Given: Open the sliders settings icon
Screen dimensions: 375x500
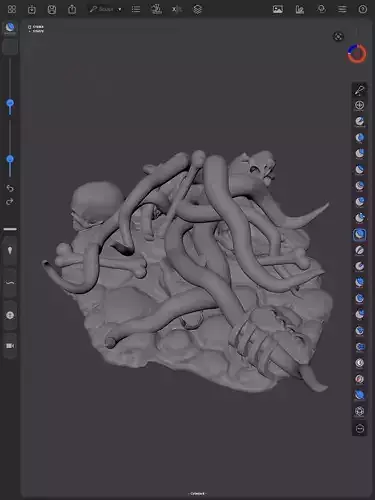Looking at the screenshot, I should (x=342, y=9).
